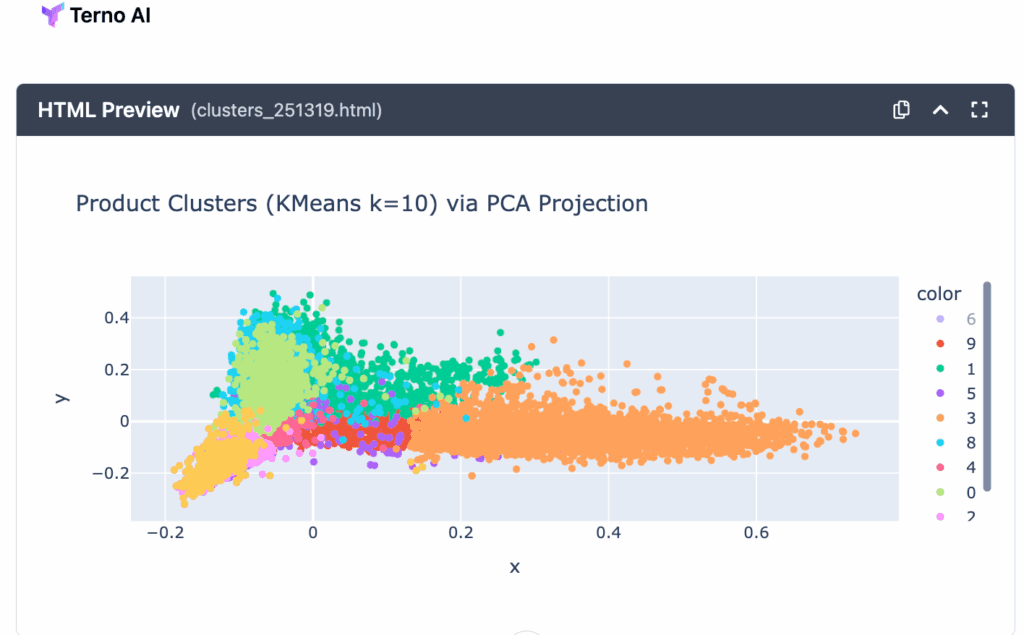Click the orange swatch for cluster 3
The image size is (1024, 635).
coord(941,418)
